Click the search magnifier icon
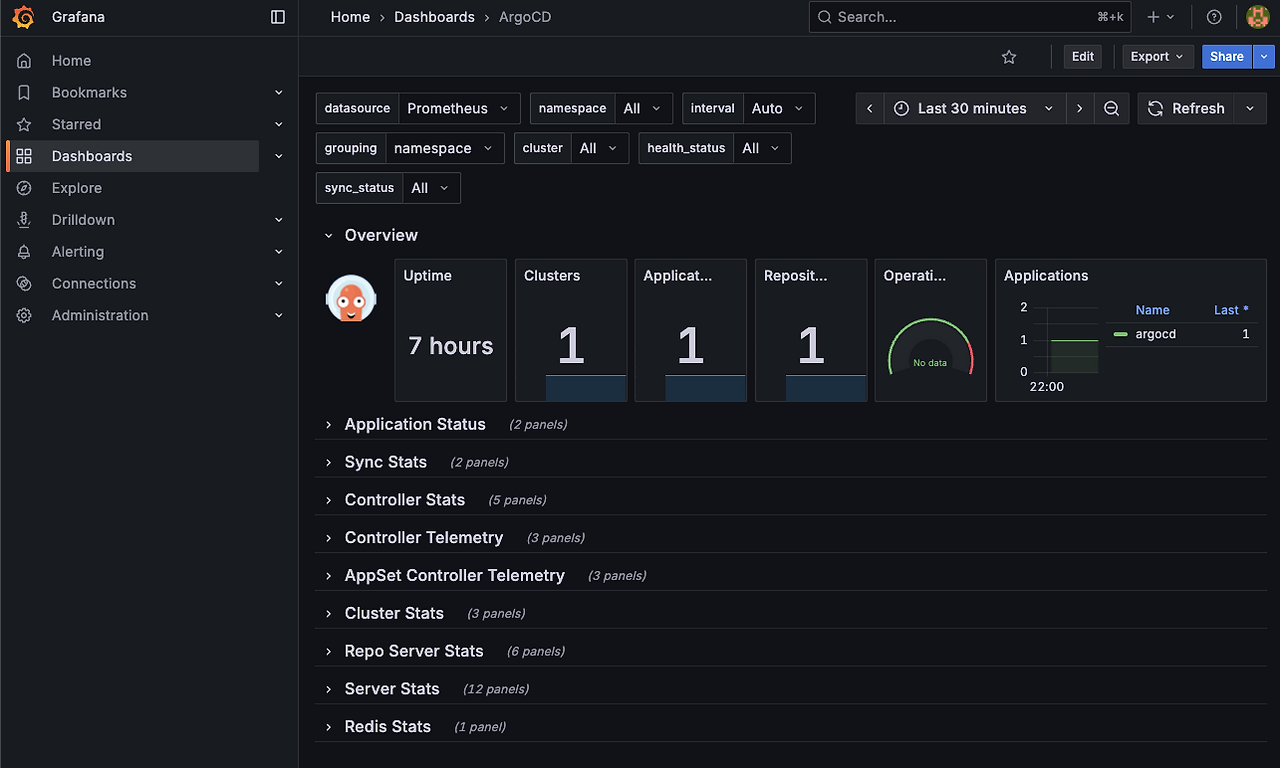Screen dimensions: 1280x768 (x=825, y=17)
